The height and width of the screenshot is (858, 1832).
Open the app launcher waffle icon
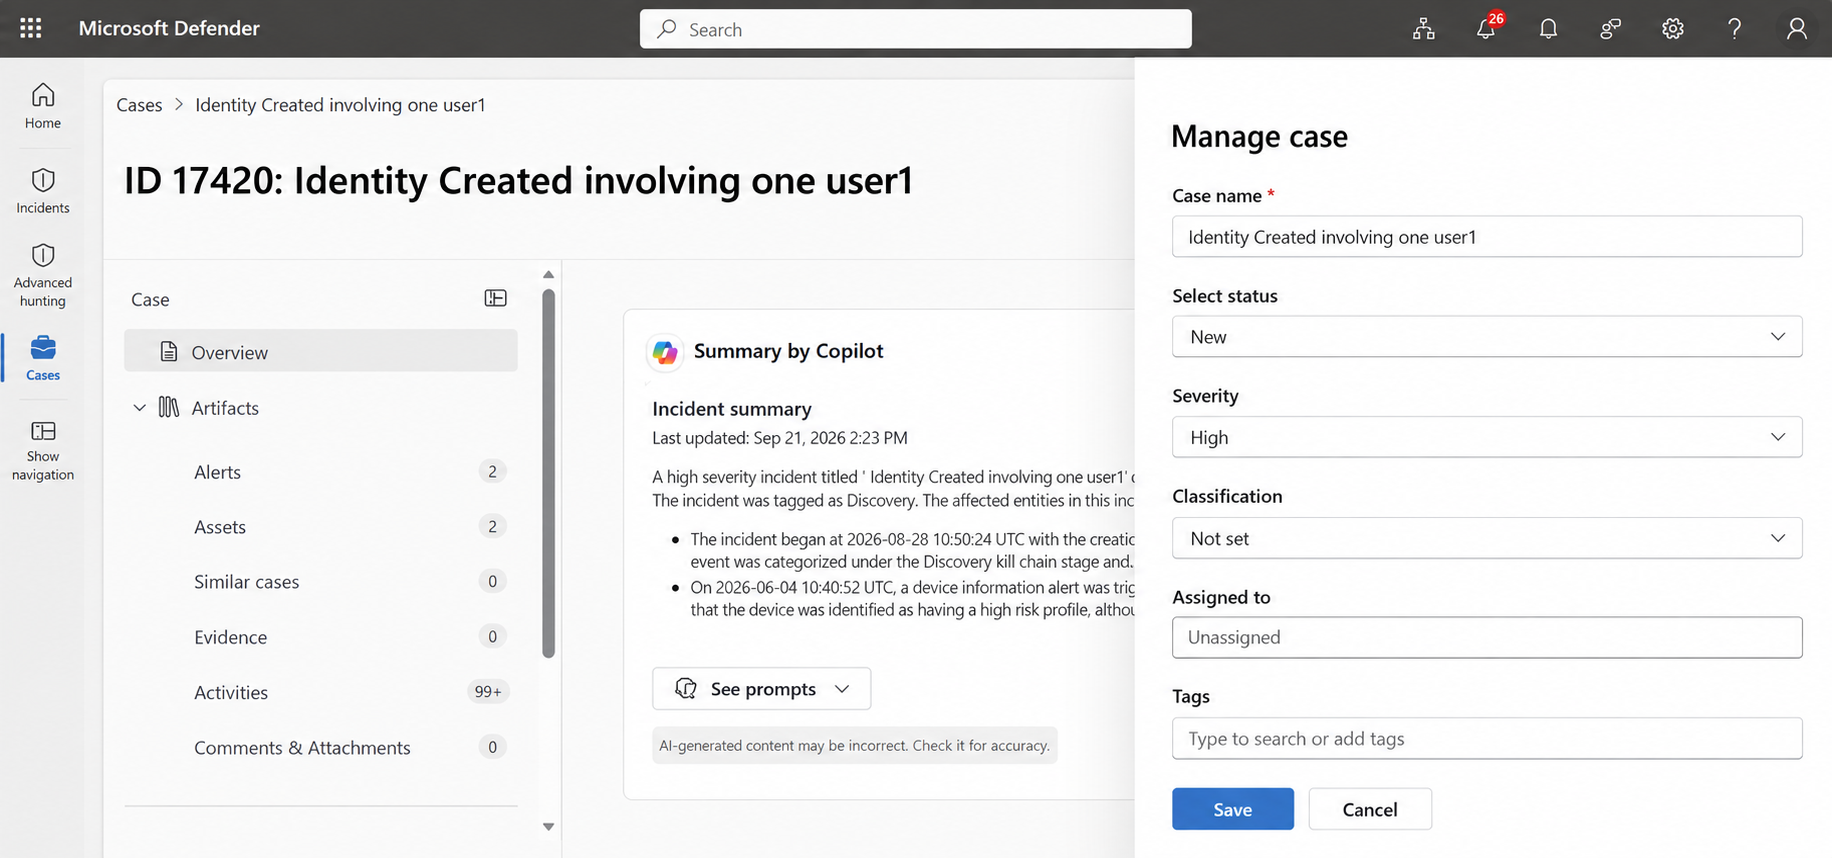coord(31,28)
